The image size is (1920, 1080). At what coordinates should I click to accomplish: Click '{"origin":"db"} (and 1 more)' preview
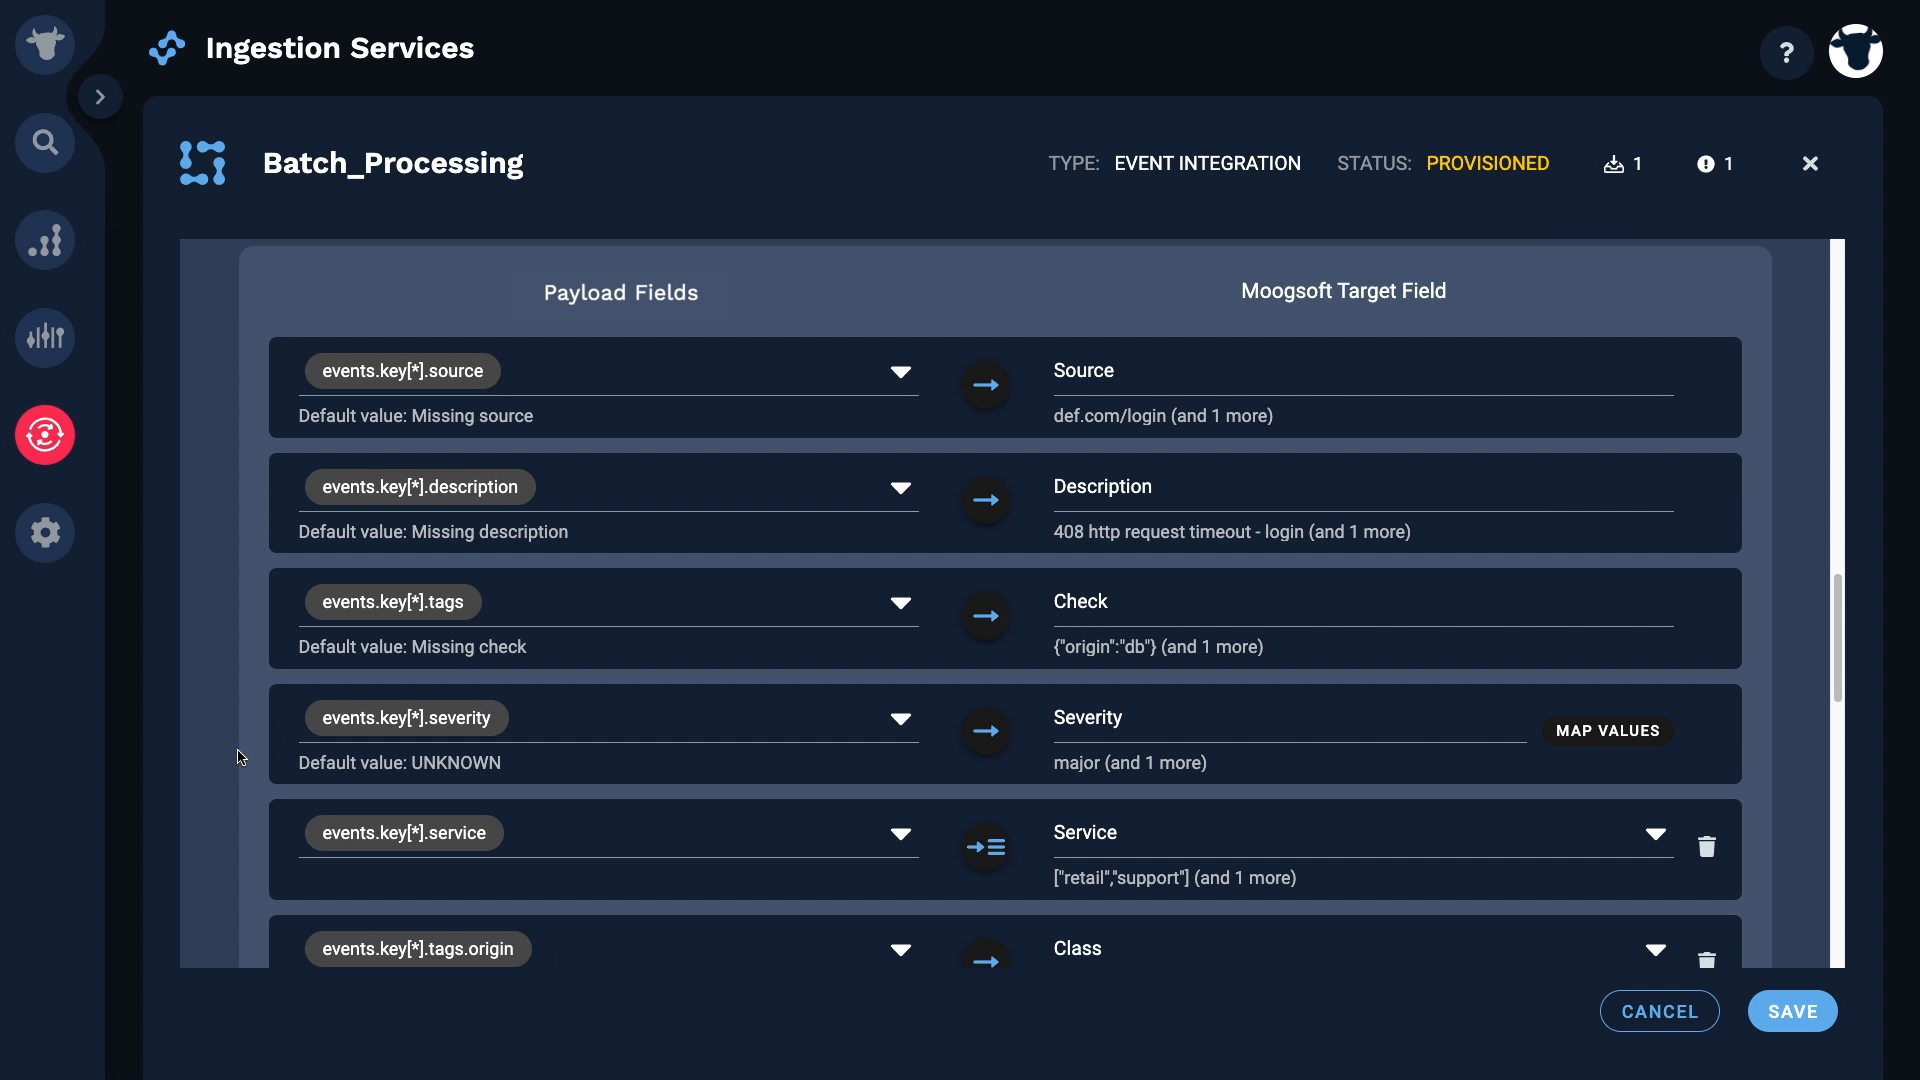coord(1158,647)
